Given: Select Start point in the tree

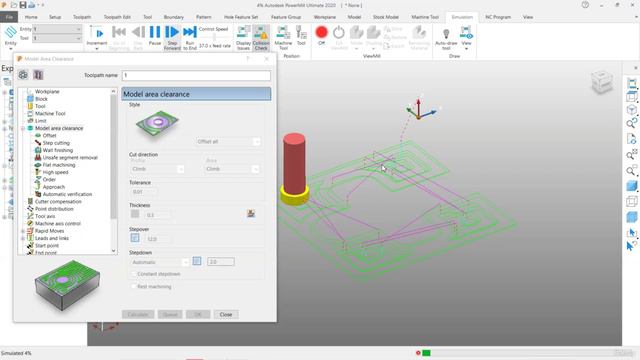Looking at the screenshot, I should coord(47,246).
